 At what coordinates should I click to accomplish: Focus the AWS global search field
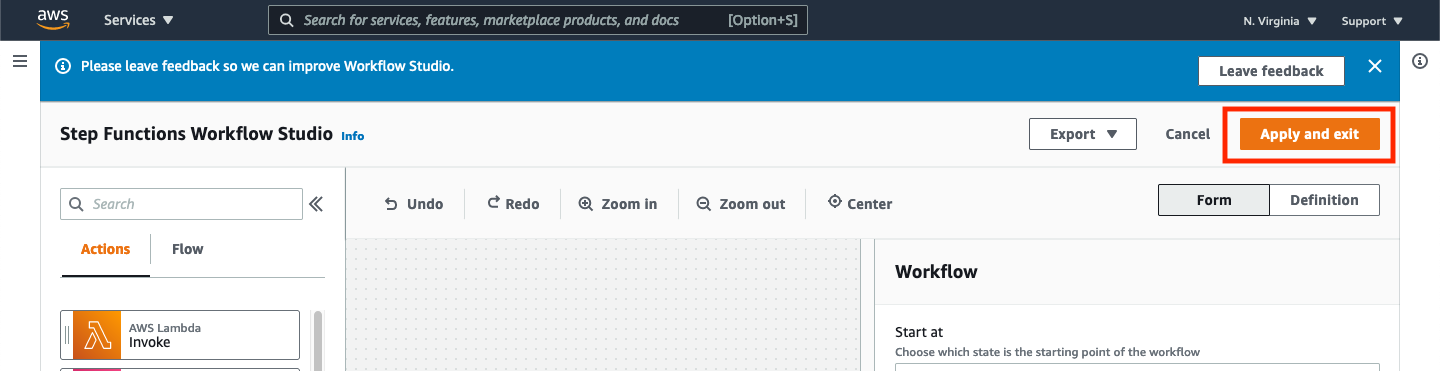click(538, 20)
